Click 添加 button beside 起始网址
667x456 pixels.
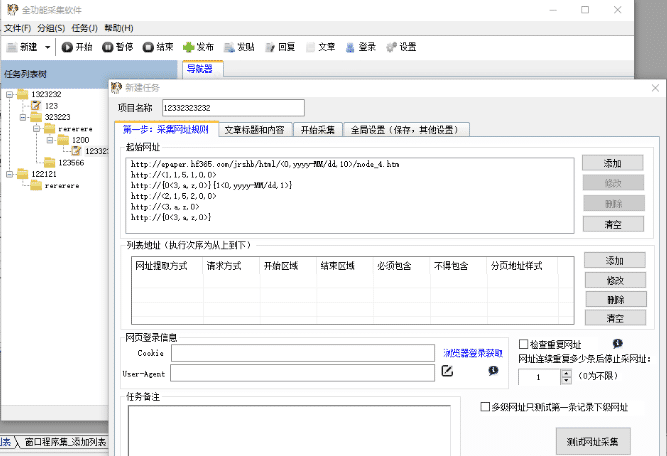[613, 163]
